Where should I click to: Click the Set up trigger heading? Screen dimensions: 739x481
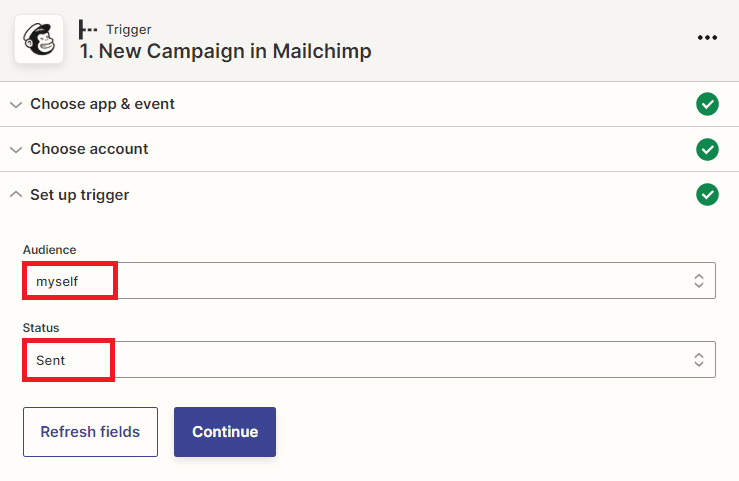(x=79, y=194)
